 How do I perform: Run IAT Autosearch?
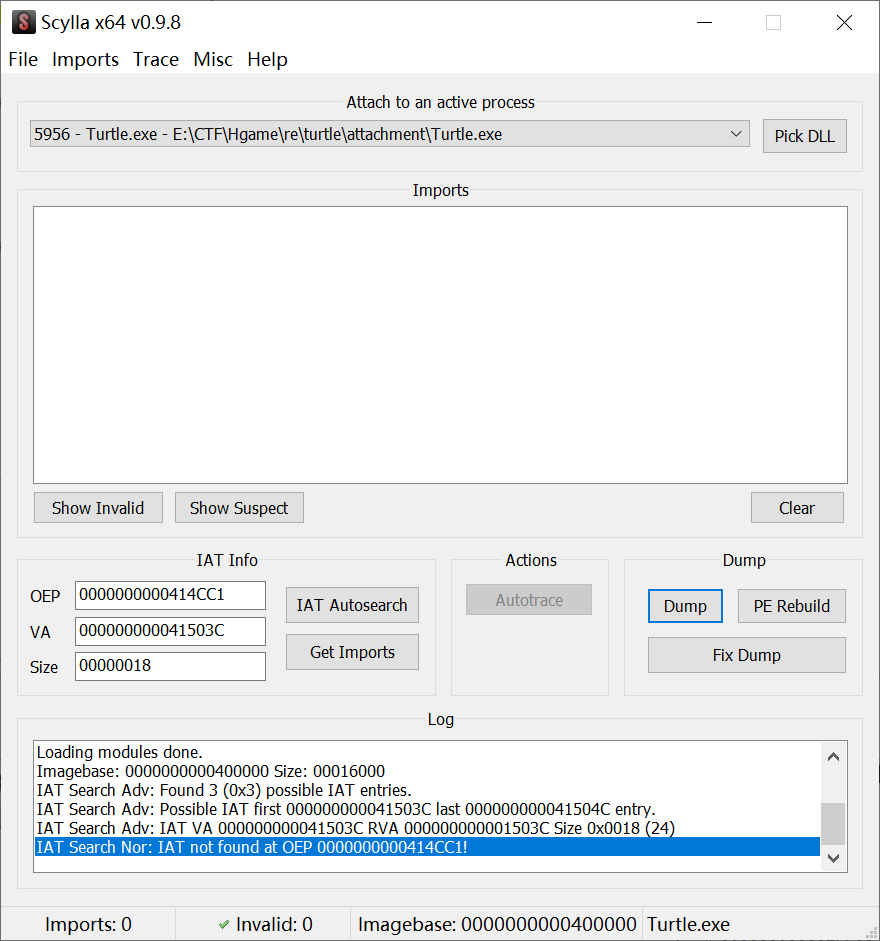point(352,605)
